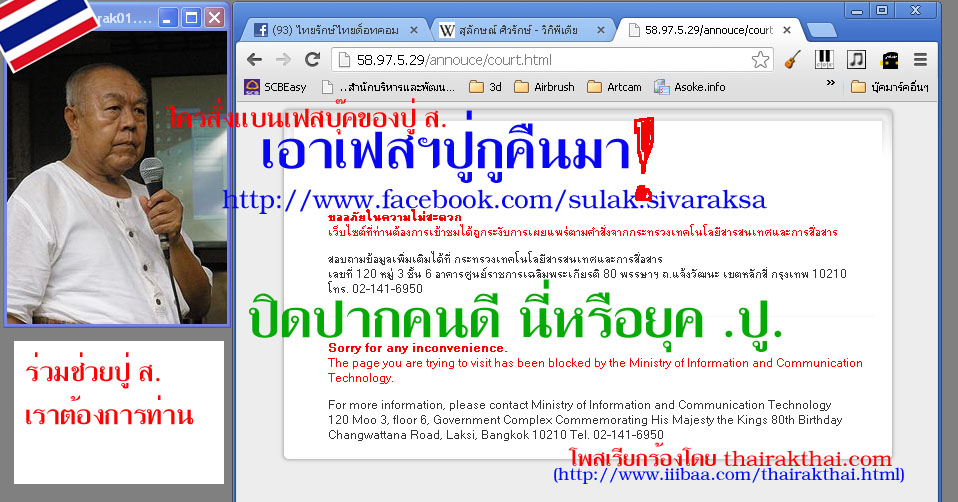Open the black-and-yellow extension icon

pyautogui.click(x=890, y=60)
